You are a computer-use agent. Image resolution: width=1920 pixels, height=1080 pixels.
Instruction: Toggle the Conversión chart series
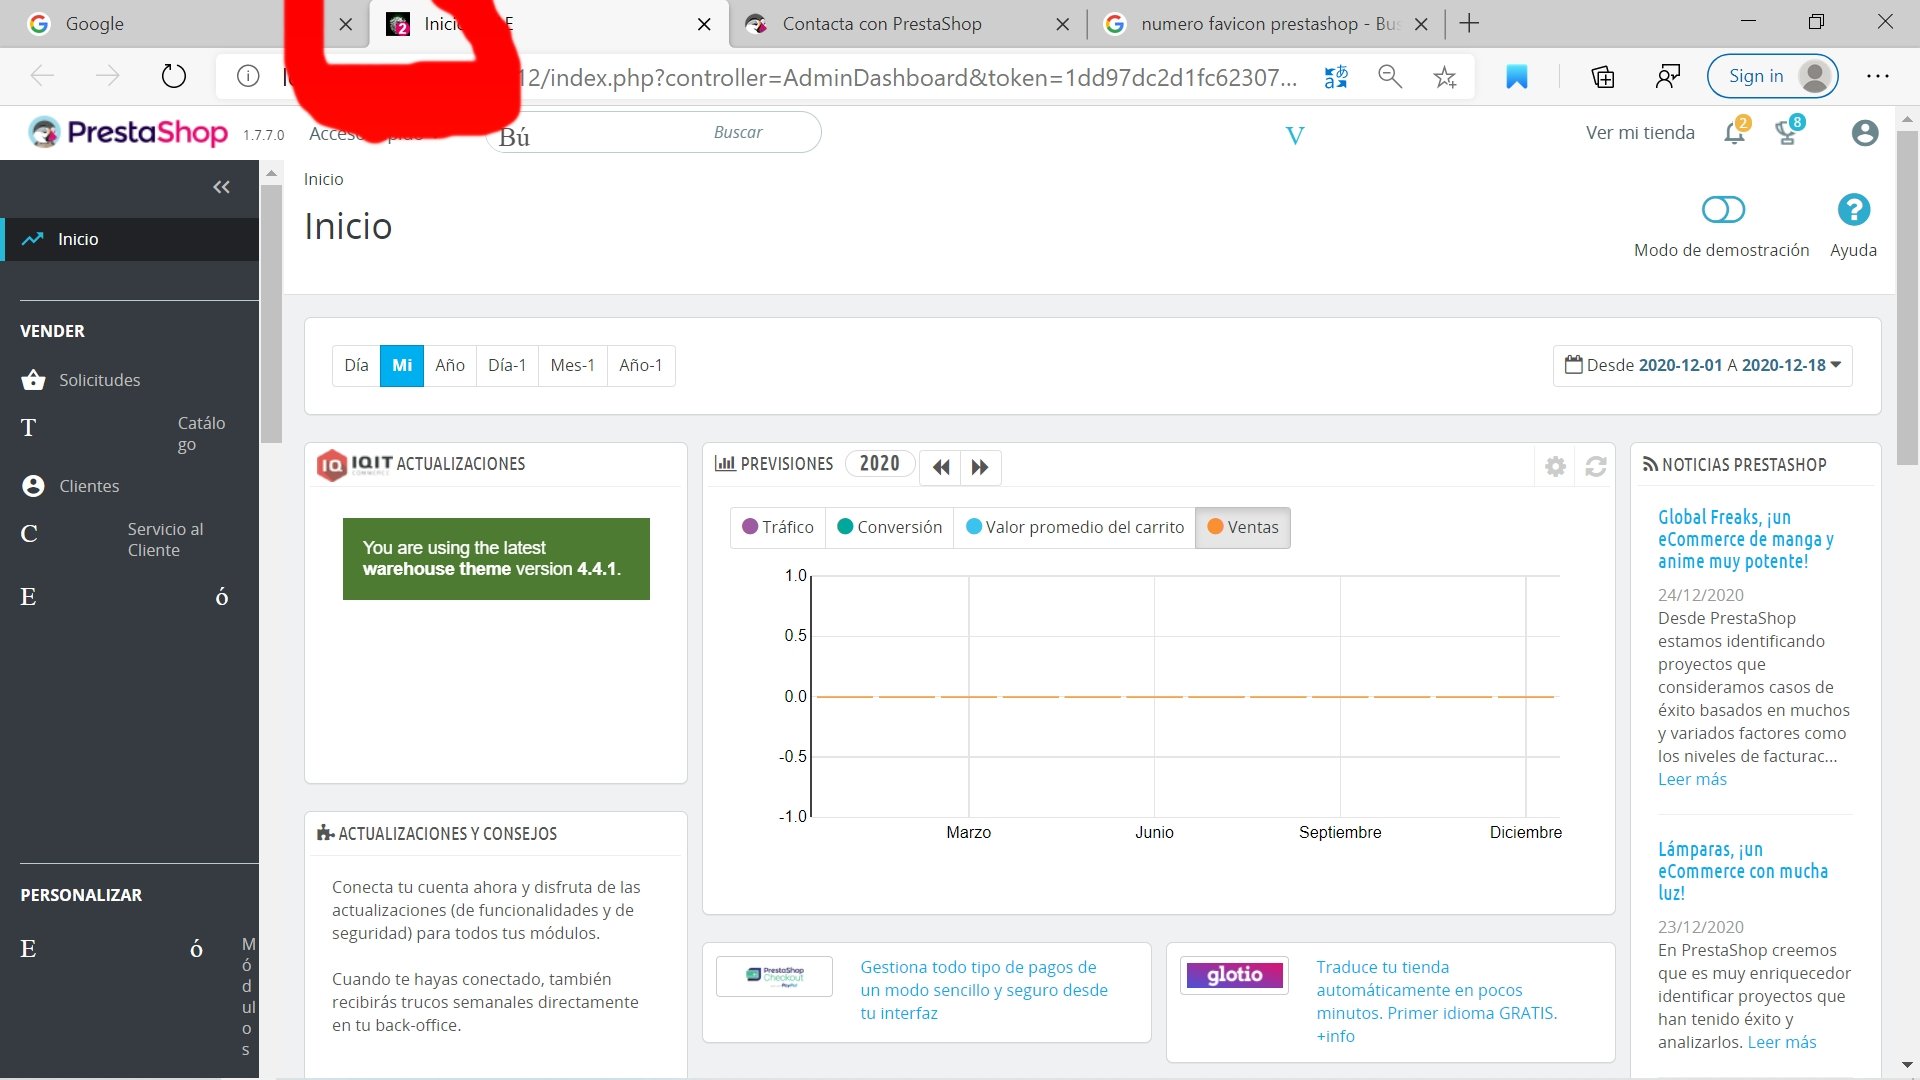click(889, 527)
